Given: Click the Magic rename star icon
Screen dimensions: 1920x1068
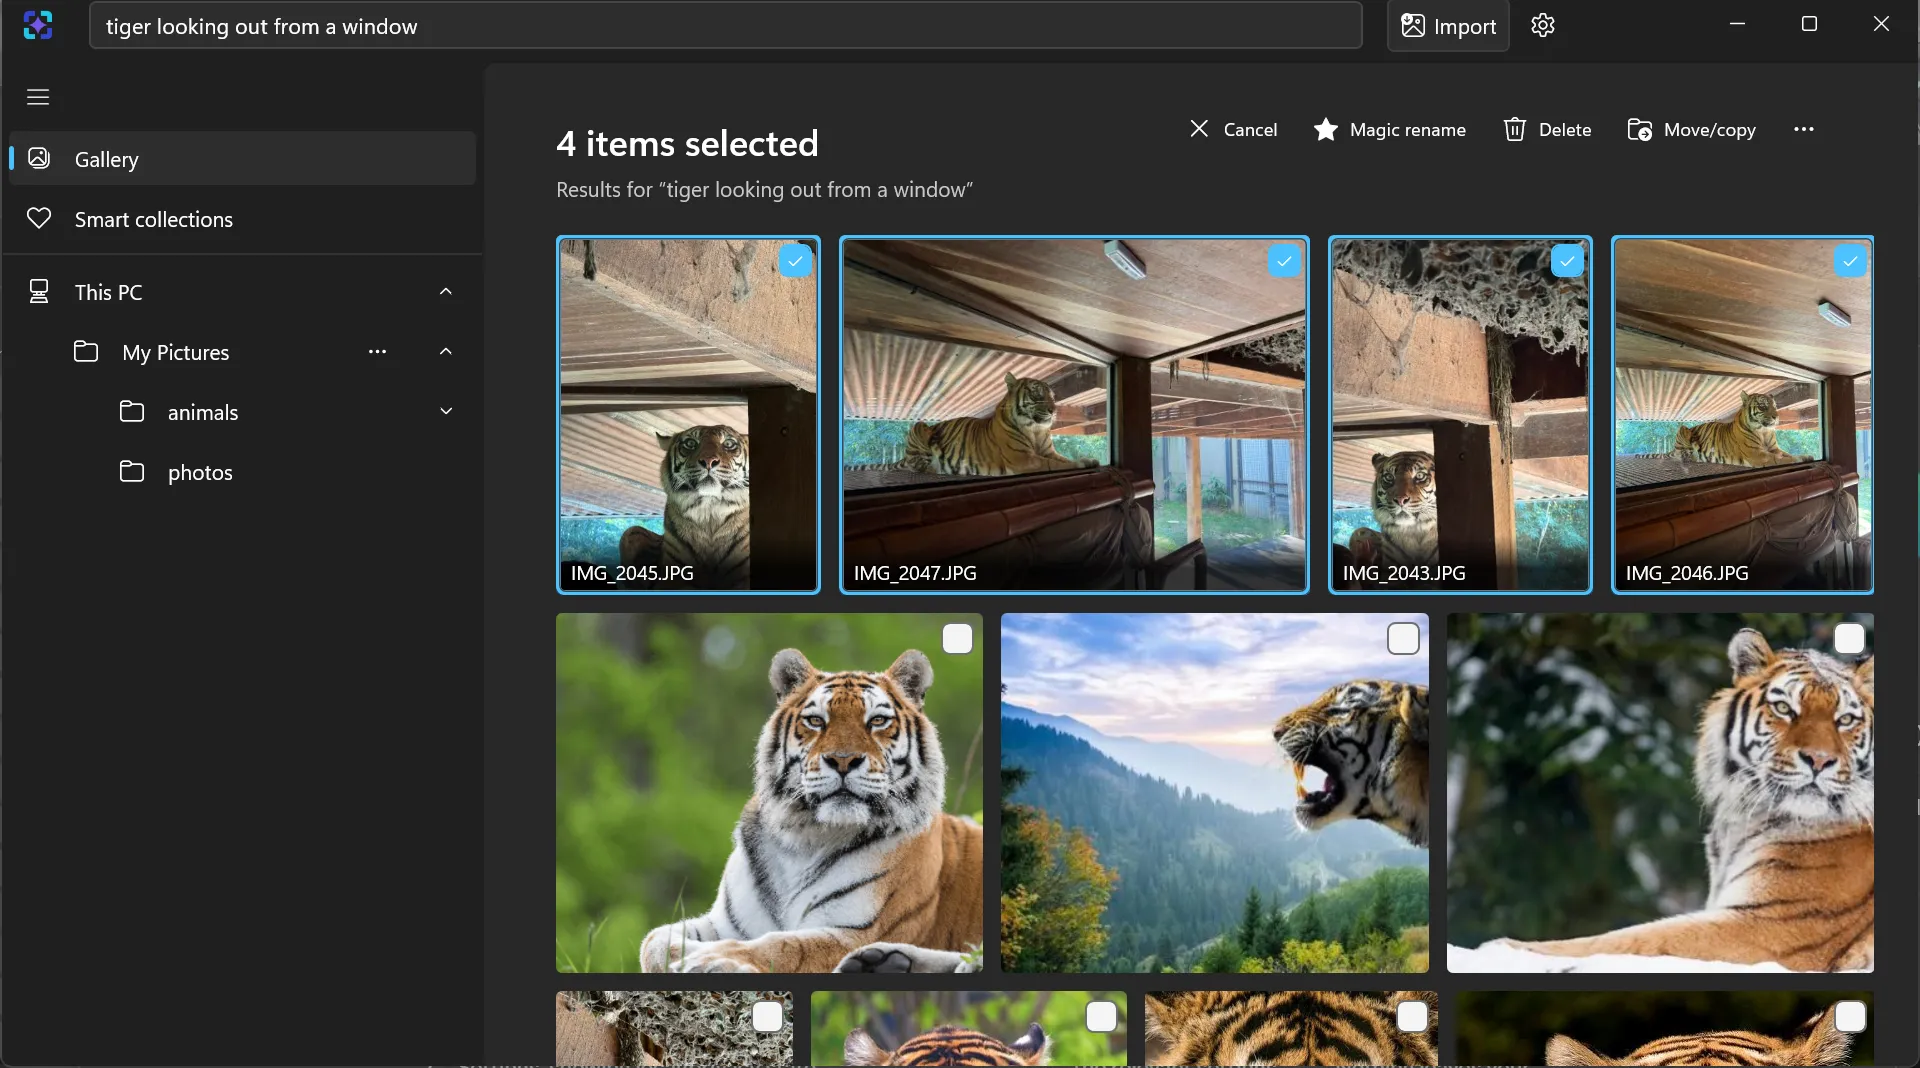Looking at the screenshot, I should coord(1326,129).
